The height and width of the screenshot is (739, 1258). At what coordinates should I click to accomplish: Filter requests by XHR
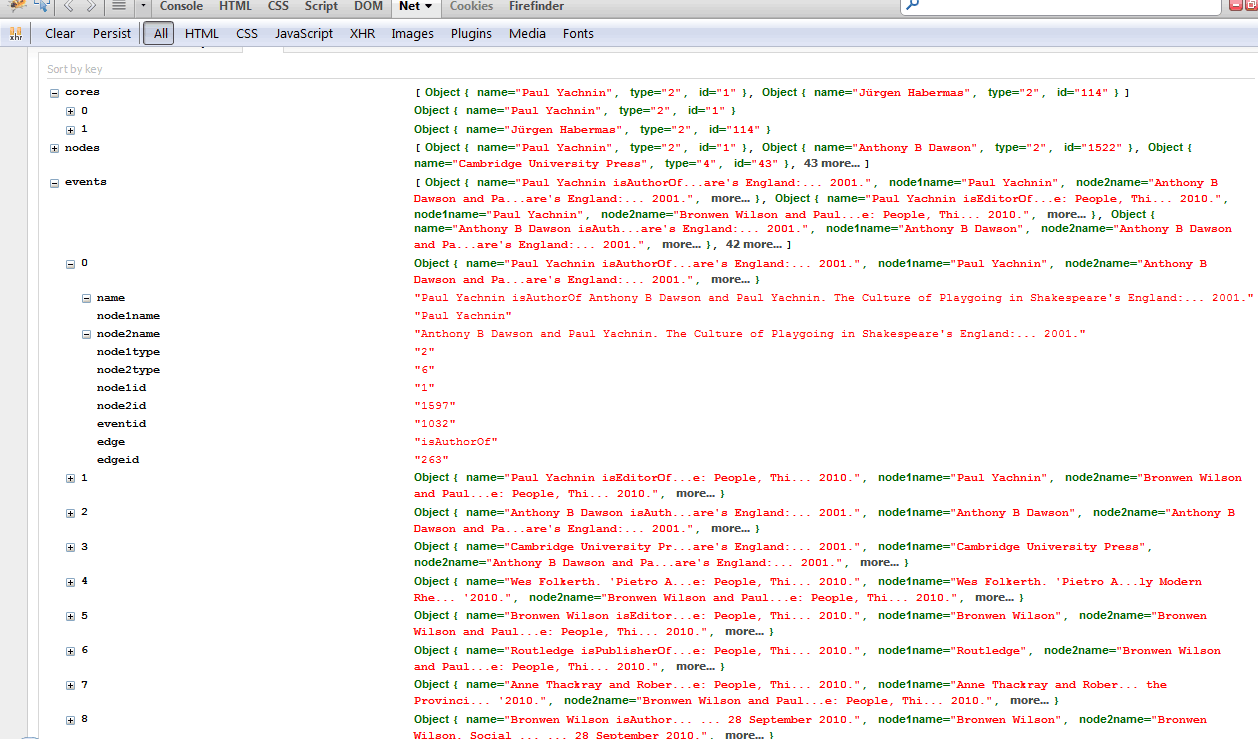click(362, 33)
